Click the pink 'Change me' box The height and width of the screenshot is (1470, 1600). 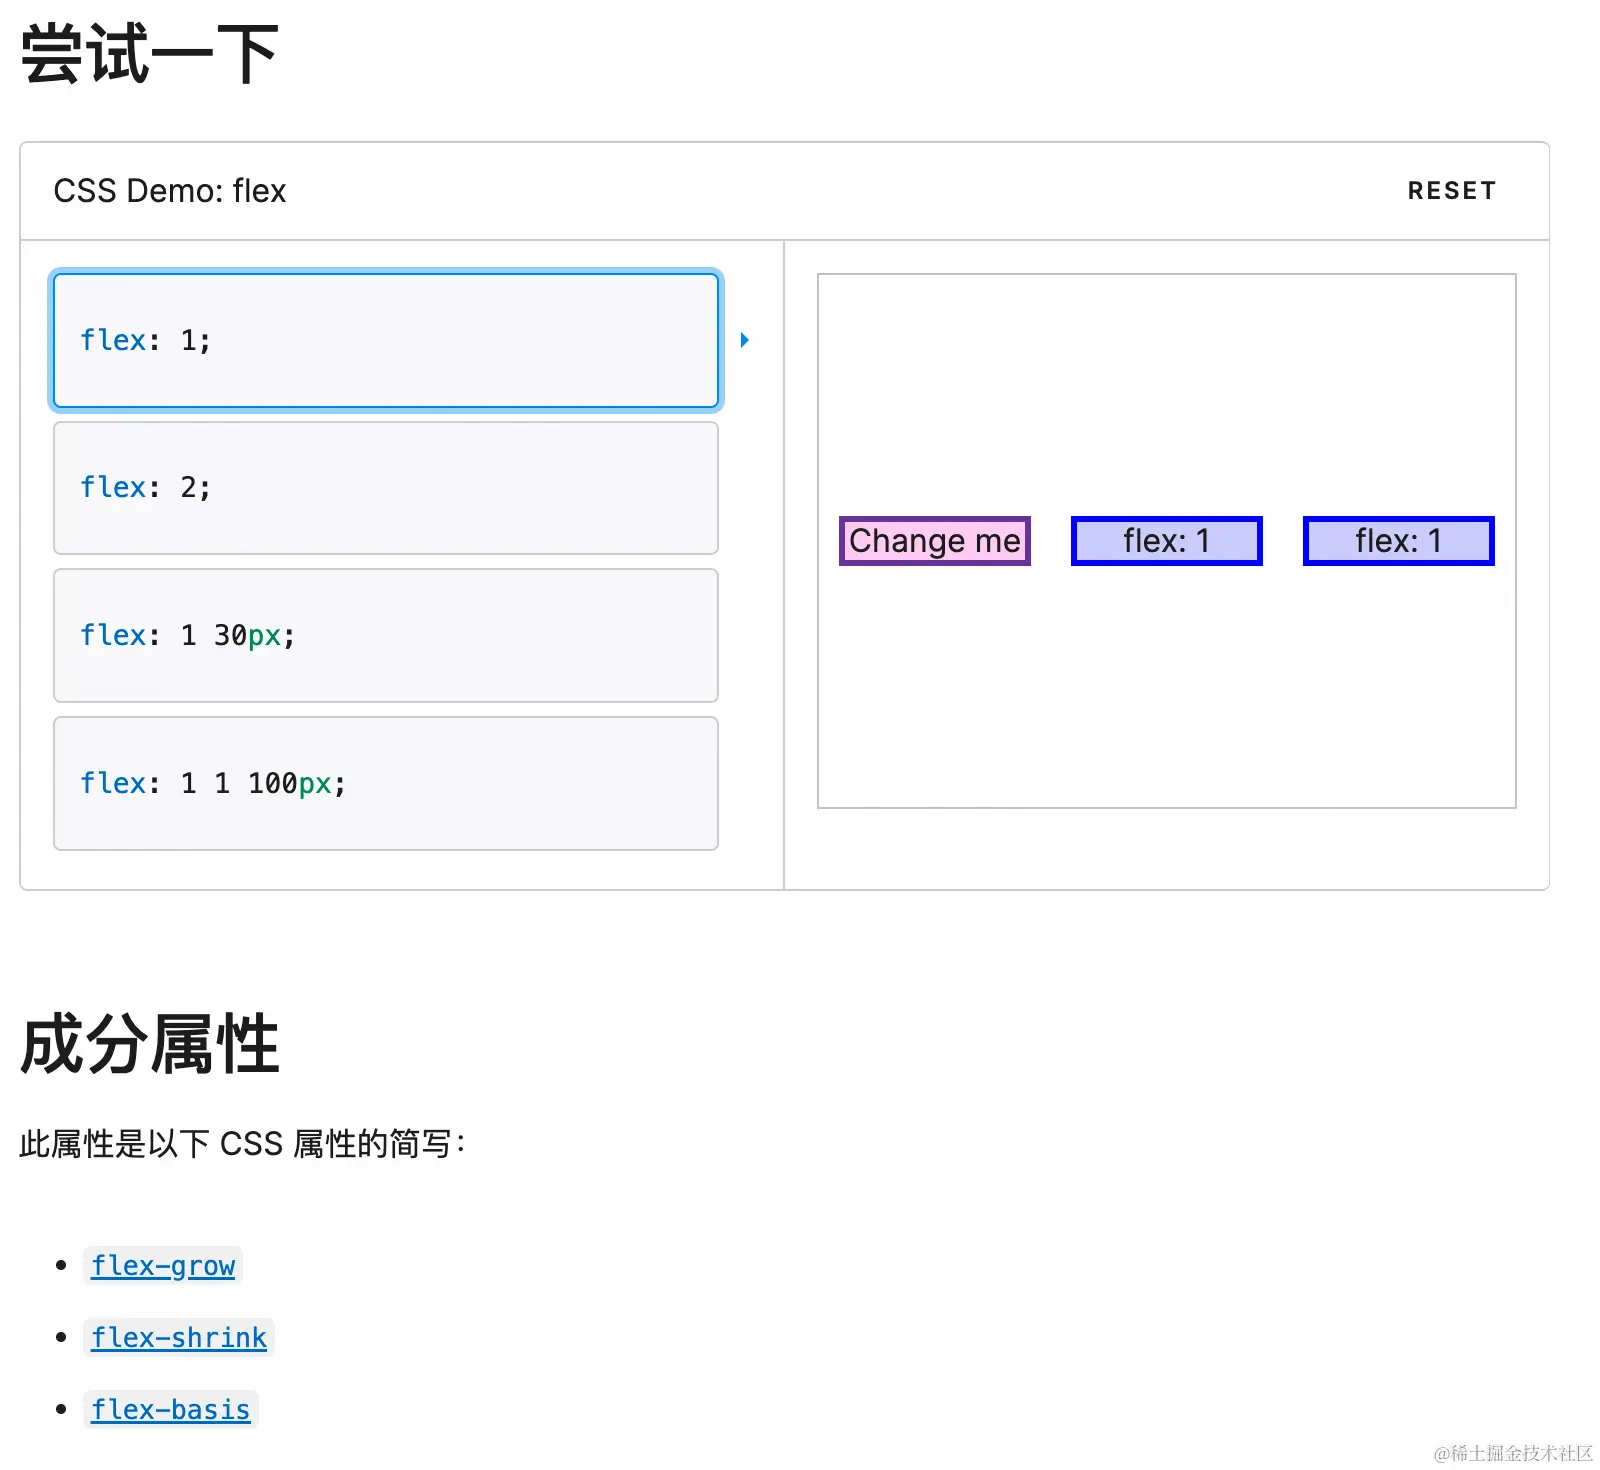[x=935, y=541]
